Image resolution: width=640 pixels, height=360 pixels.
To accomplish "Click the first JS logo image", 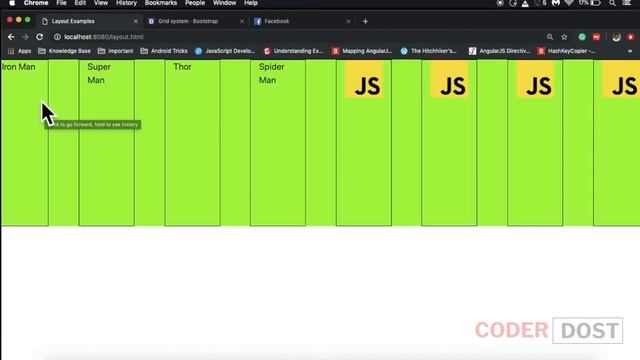I will tap(364, 79).
